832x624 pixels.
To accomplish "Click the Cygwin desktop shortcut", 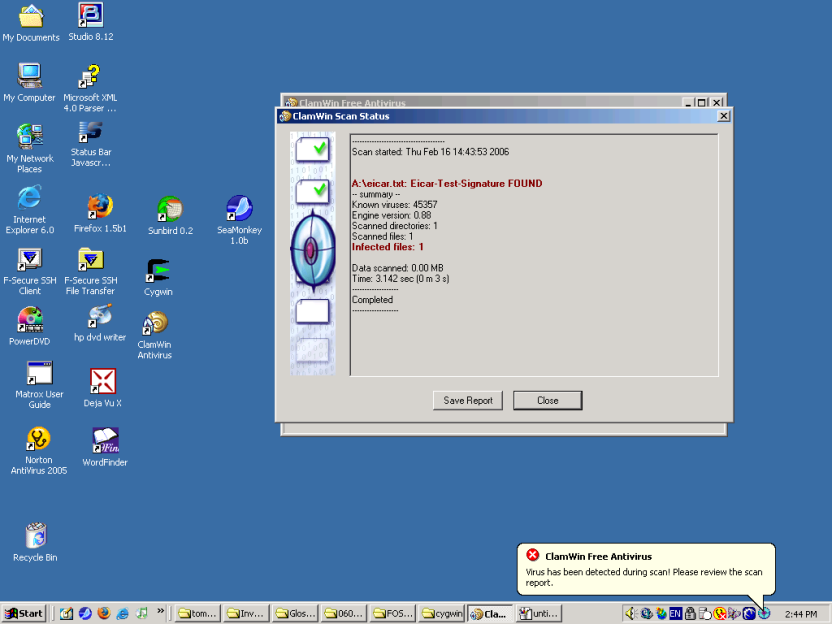I will tap(158, 271).
